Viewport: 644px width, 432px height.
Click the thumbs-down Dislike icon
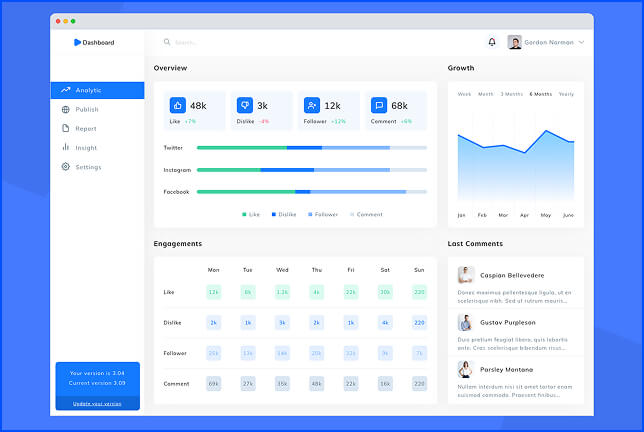[244, 105]
